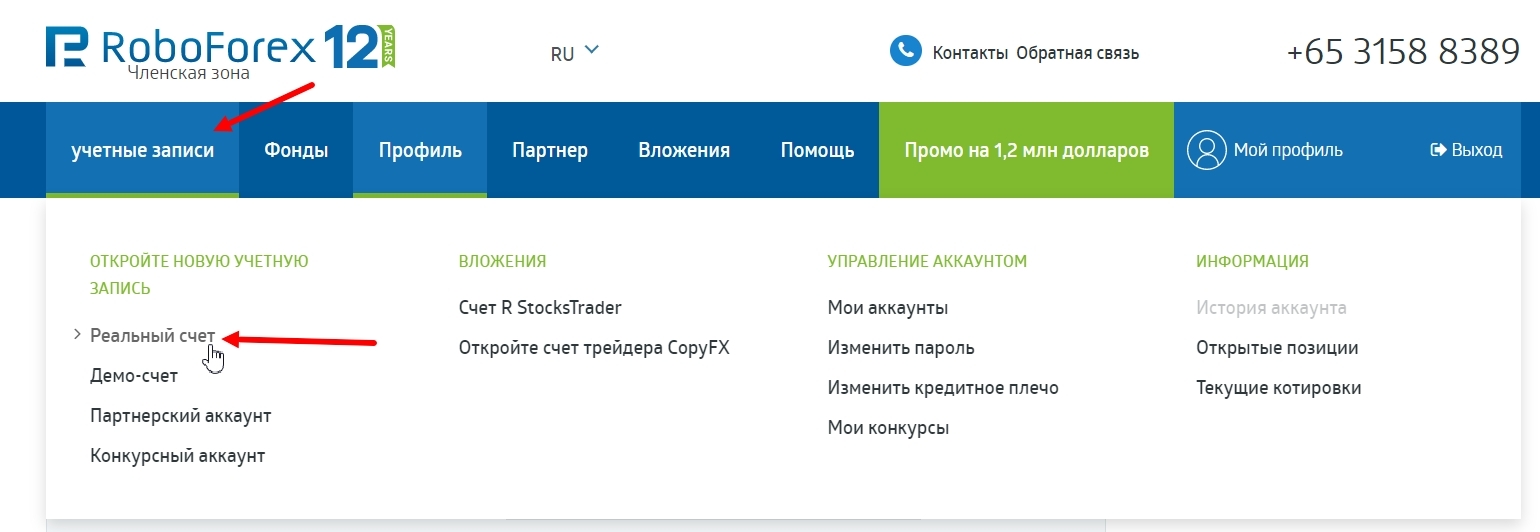Open Текущие котировки
Image resolution: width=1540 pixels, height=532 pixels.
point(1279,388)
